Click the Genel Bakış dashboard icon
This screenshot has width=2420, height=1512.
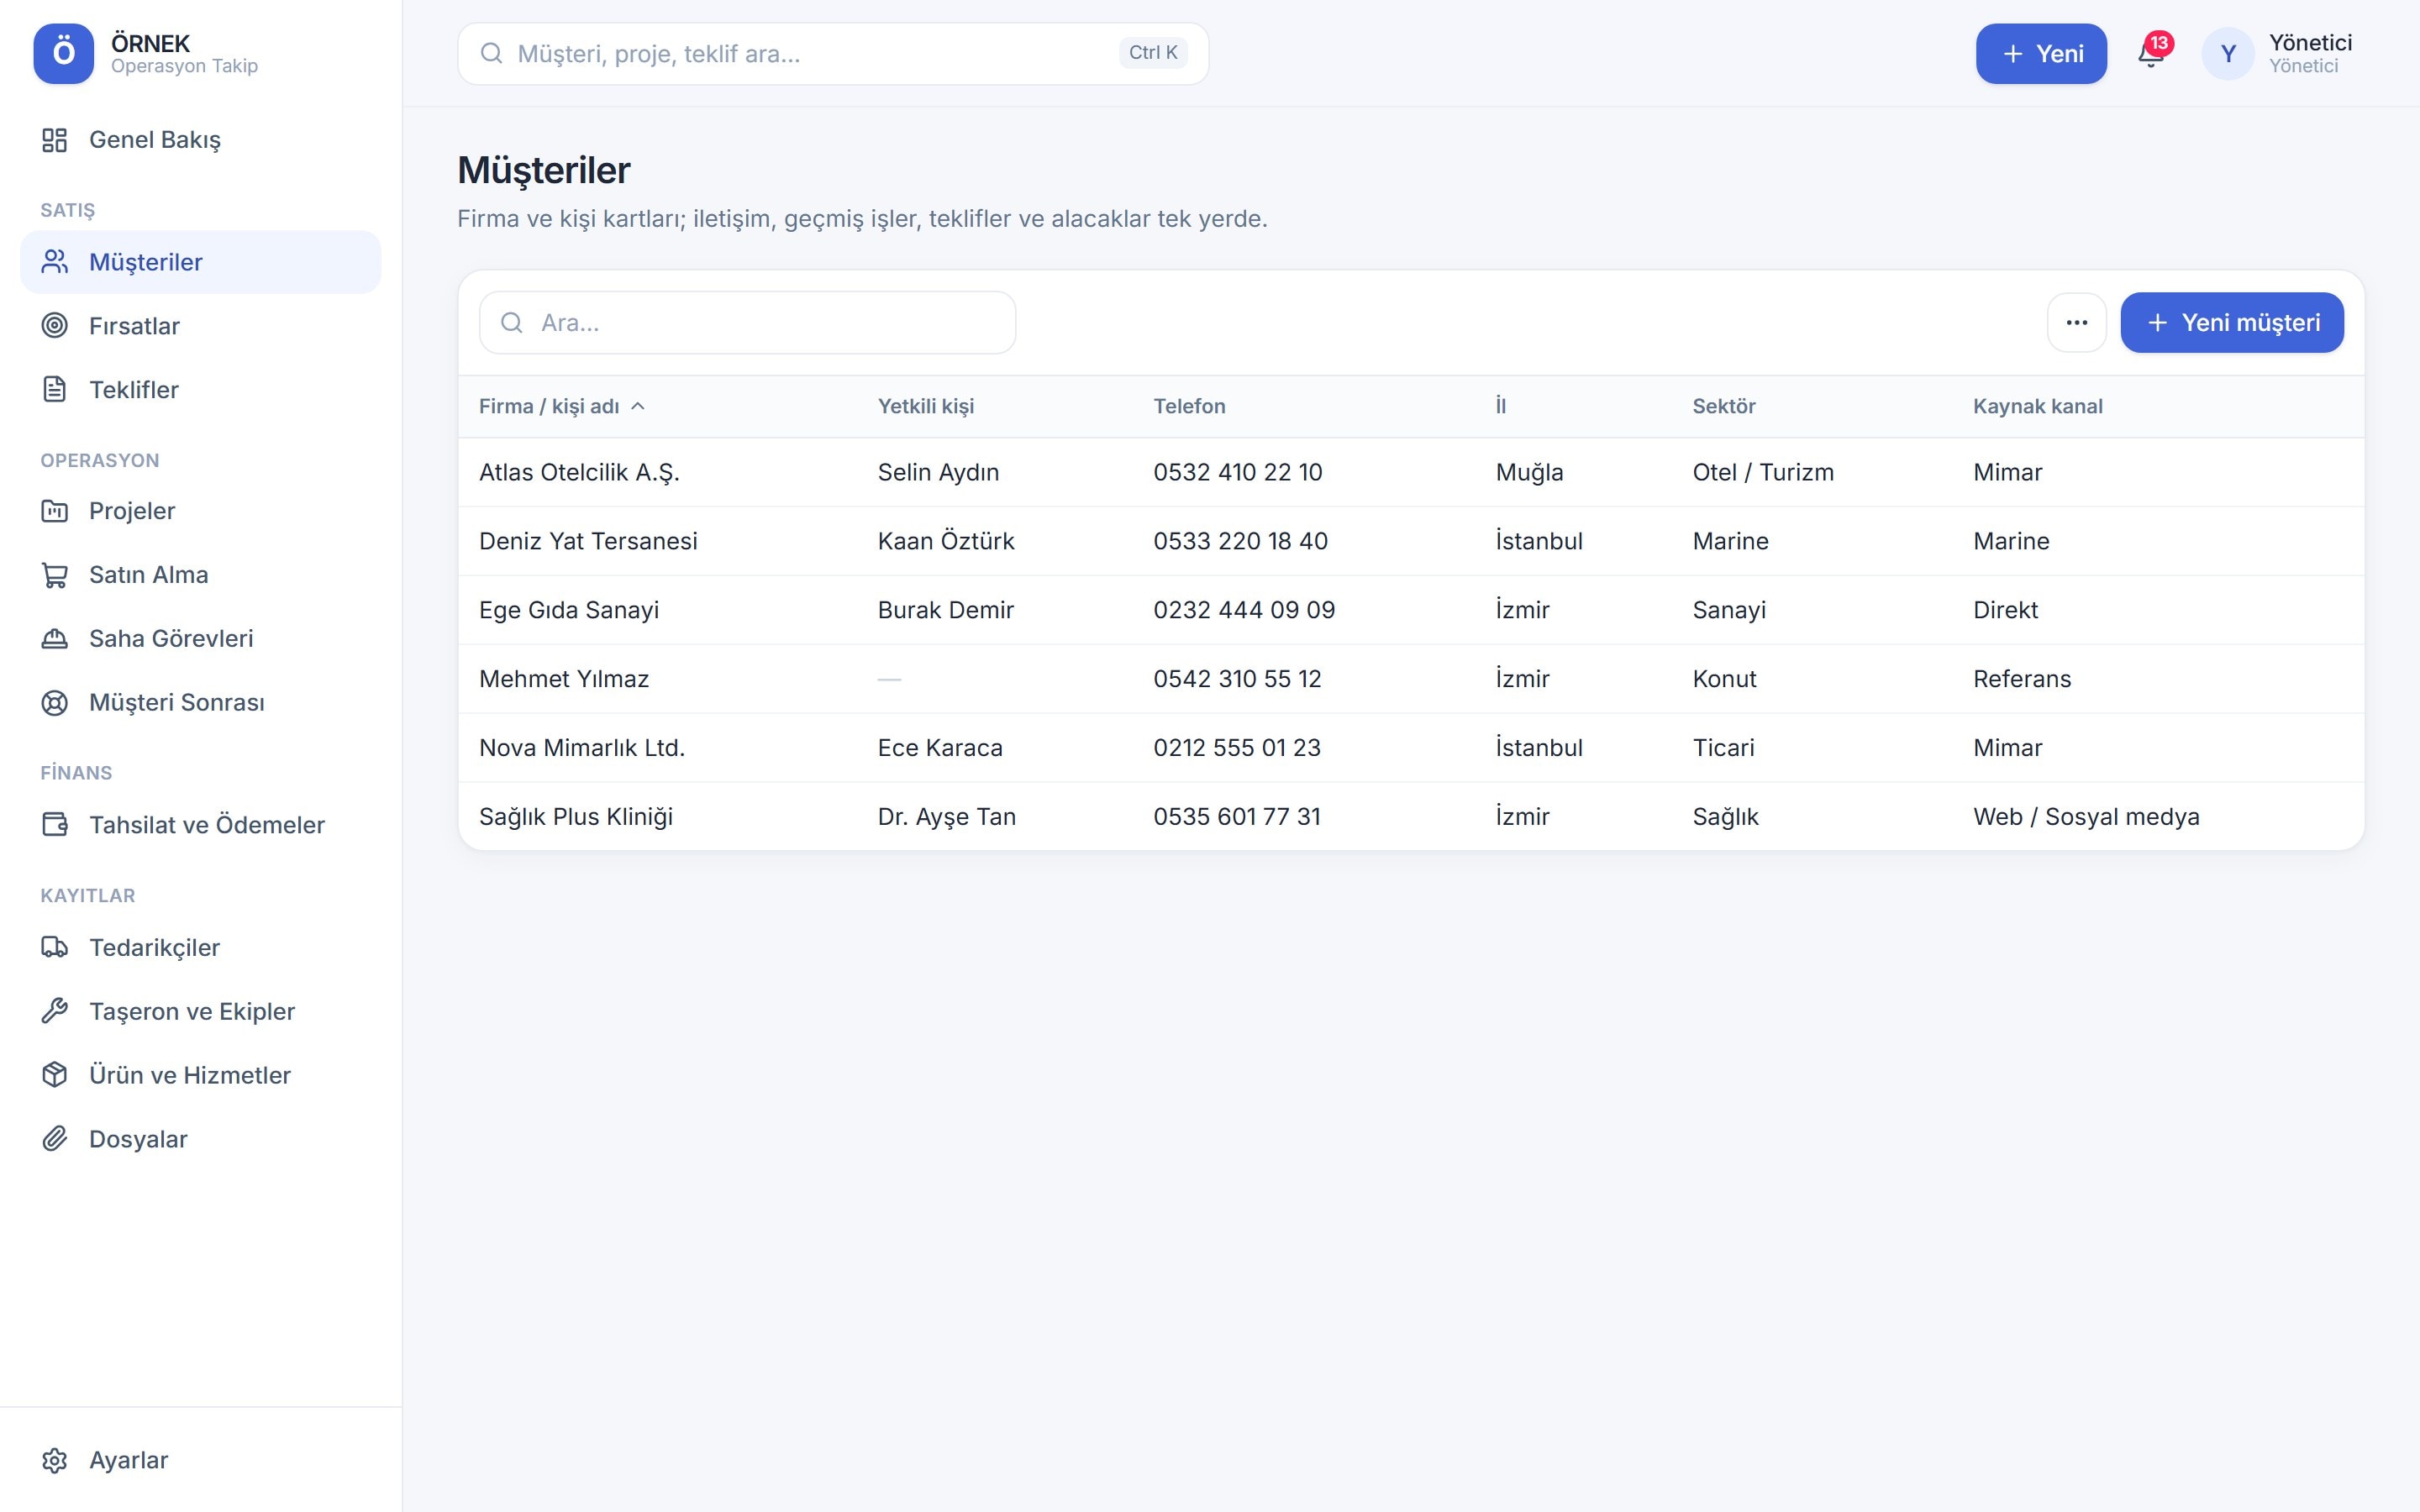pyautogui.click(x=55, y=140)
